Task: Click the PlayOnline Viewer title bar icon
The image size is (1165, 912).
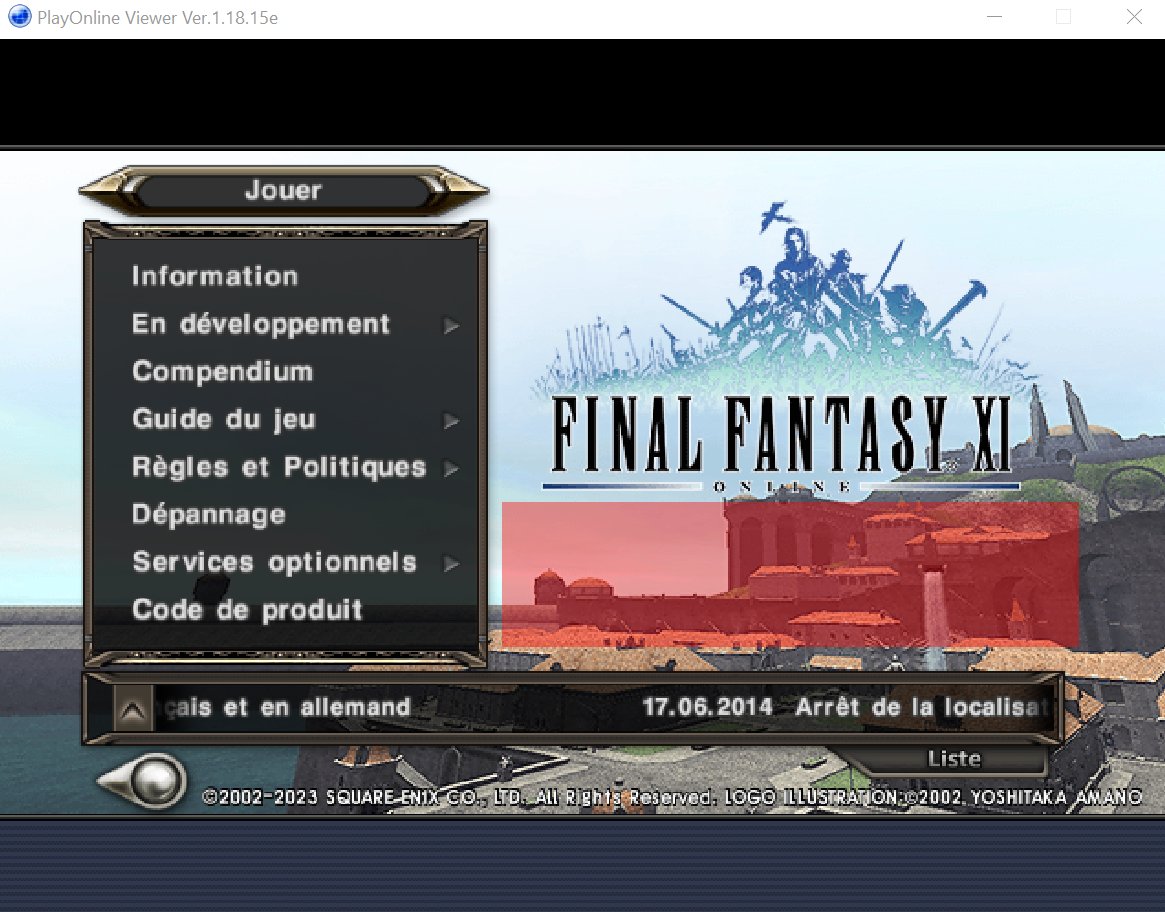Action: click(19, 16)
